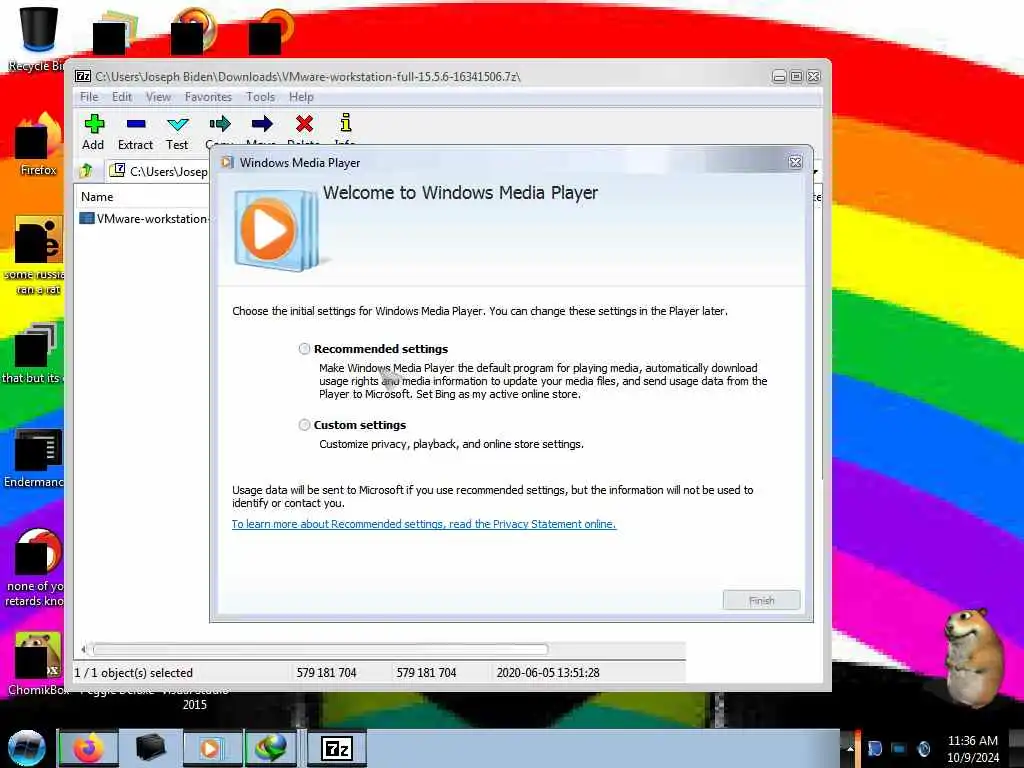1024x768 pixels.
Task: Select the ChomikBox desktop icon
Action: tap(36, 663)
